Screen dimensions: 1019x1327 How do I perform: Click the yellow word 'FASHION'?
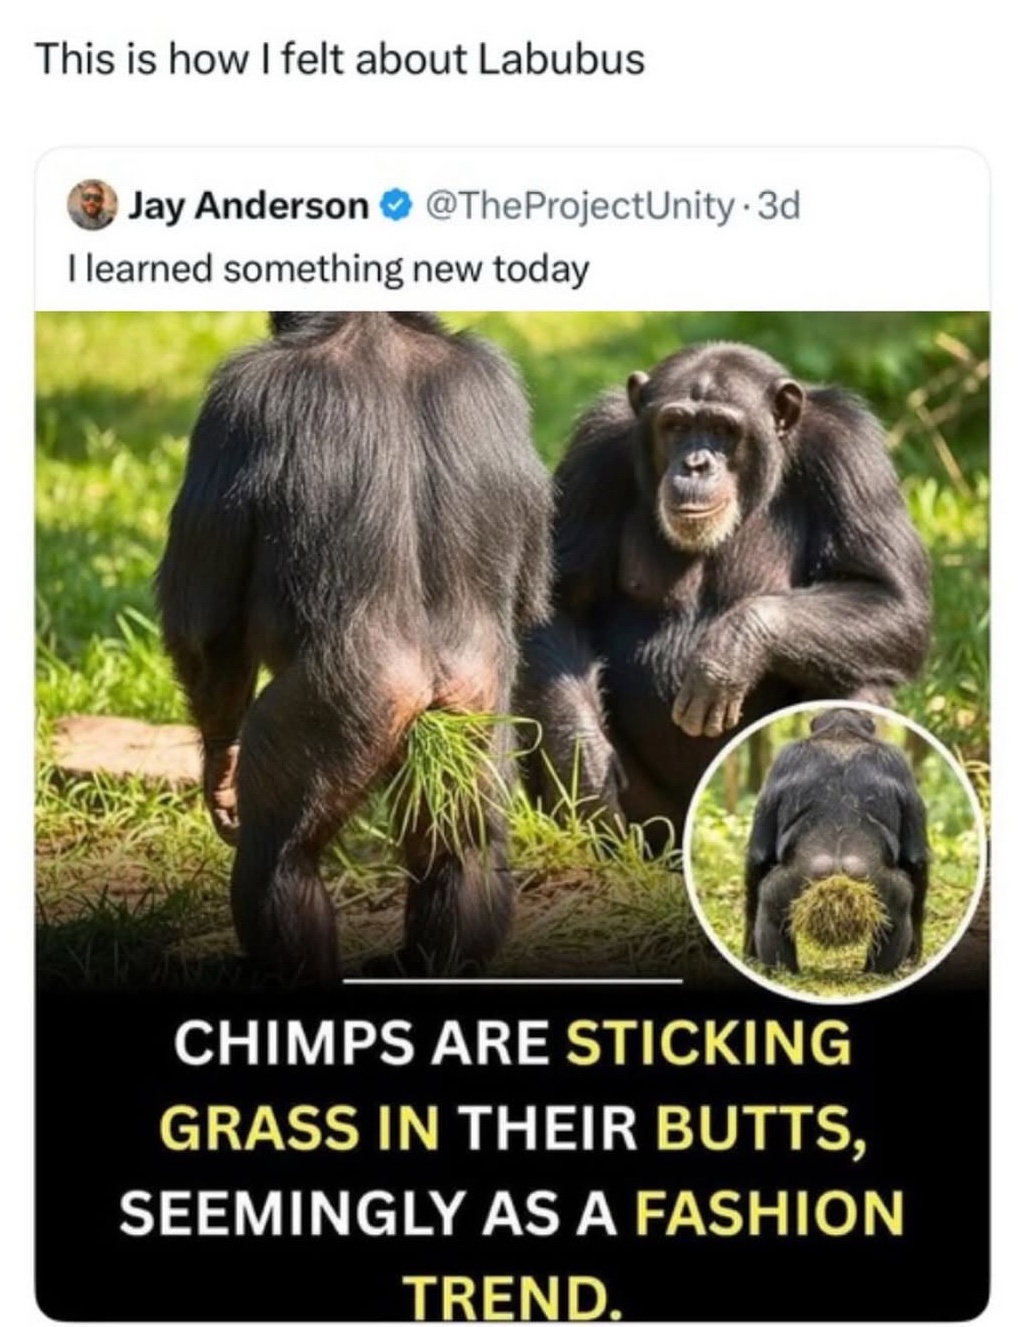[770, 1213]
